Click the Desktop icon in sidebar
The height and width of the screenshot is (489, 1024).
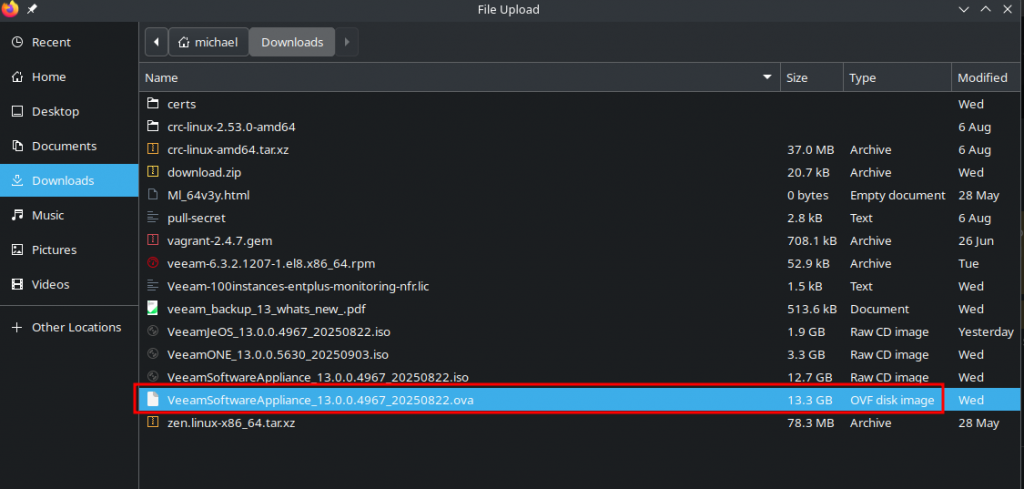[x=18, y=112]
